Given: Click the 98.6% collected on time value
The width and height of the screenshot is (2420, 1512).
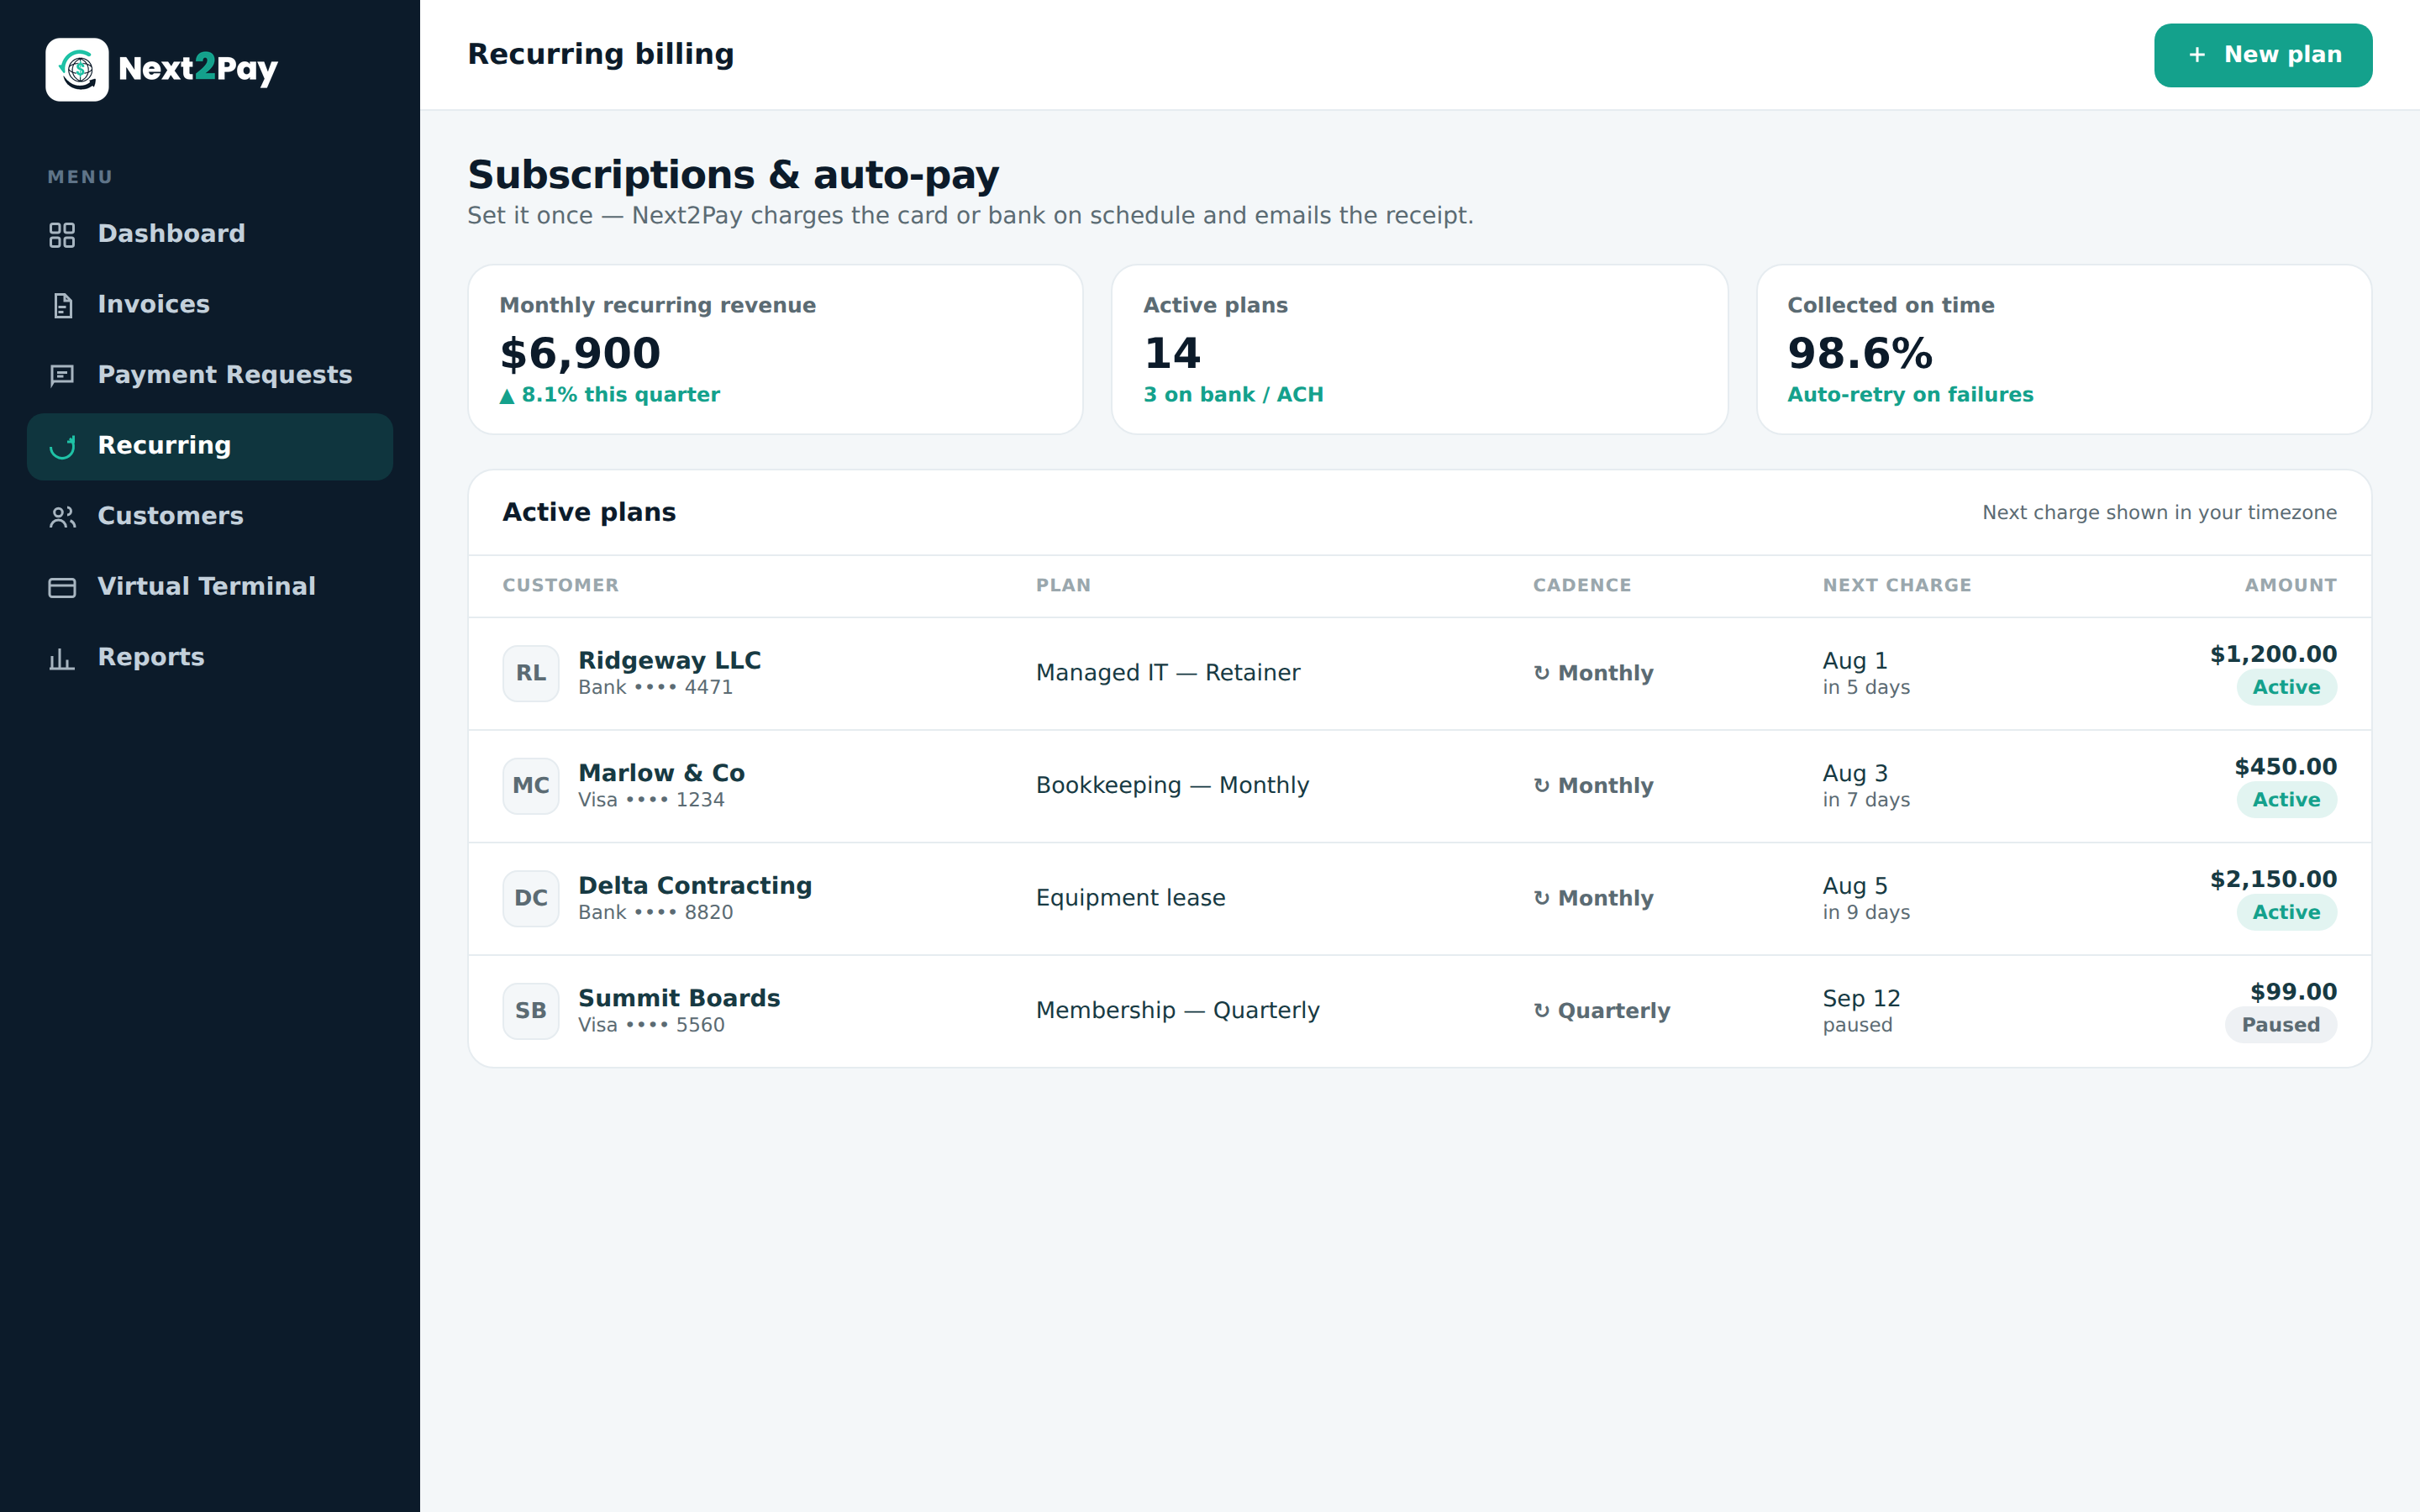Looking at the screenshot, I should pyautogui.click(x=1860, y=353).
